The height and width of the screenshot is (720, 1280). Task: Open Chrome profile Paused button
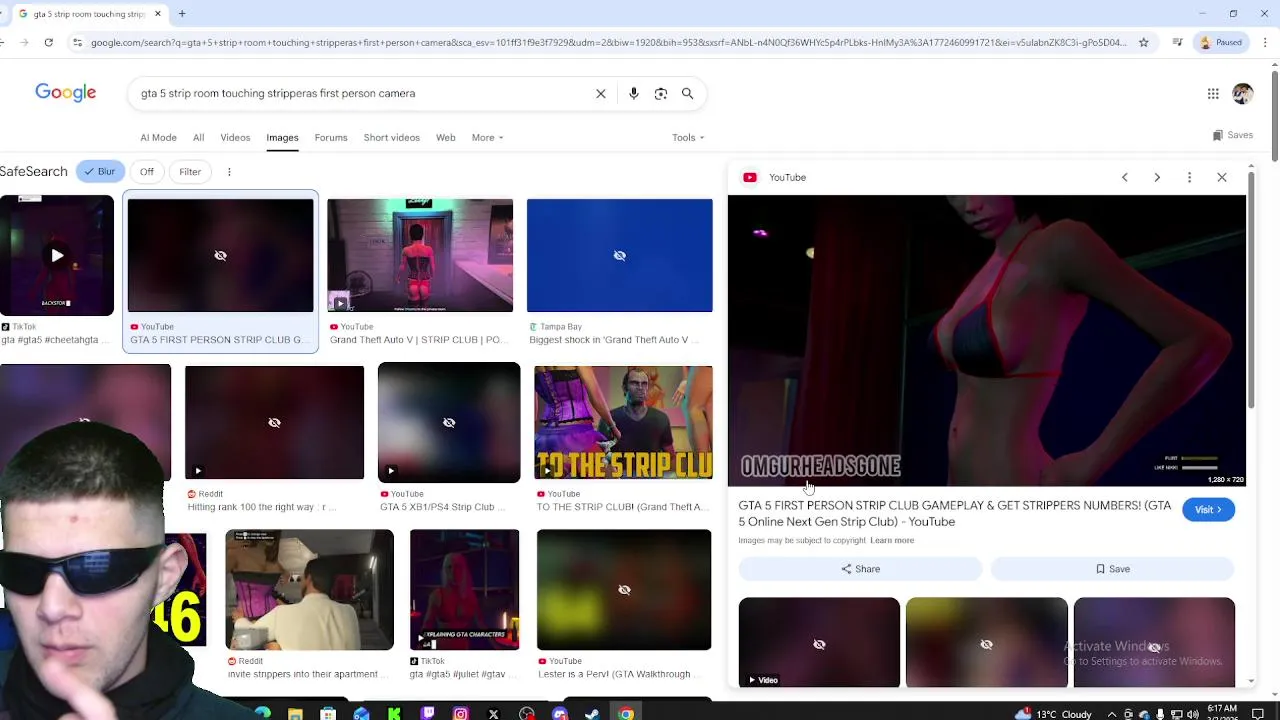(x=1221, y=42)
